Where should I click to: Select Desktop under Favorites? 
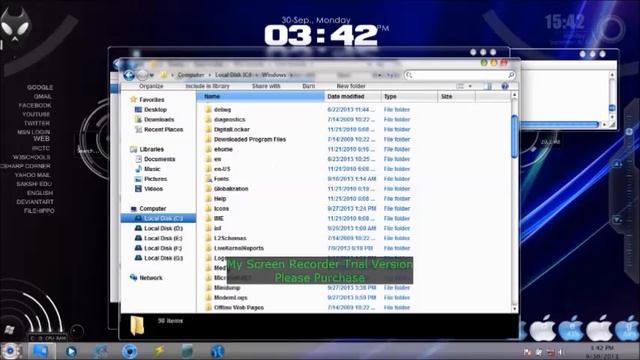pyautogui.click(x=155, y=109)
